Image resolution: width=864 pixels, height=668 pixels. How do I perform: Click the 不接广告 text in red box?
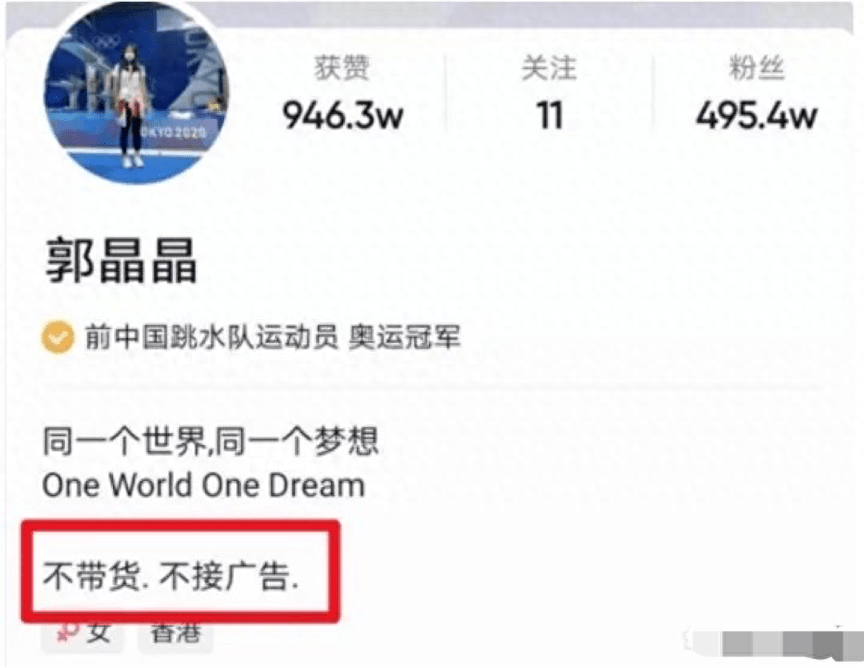point(224,577)
